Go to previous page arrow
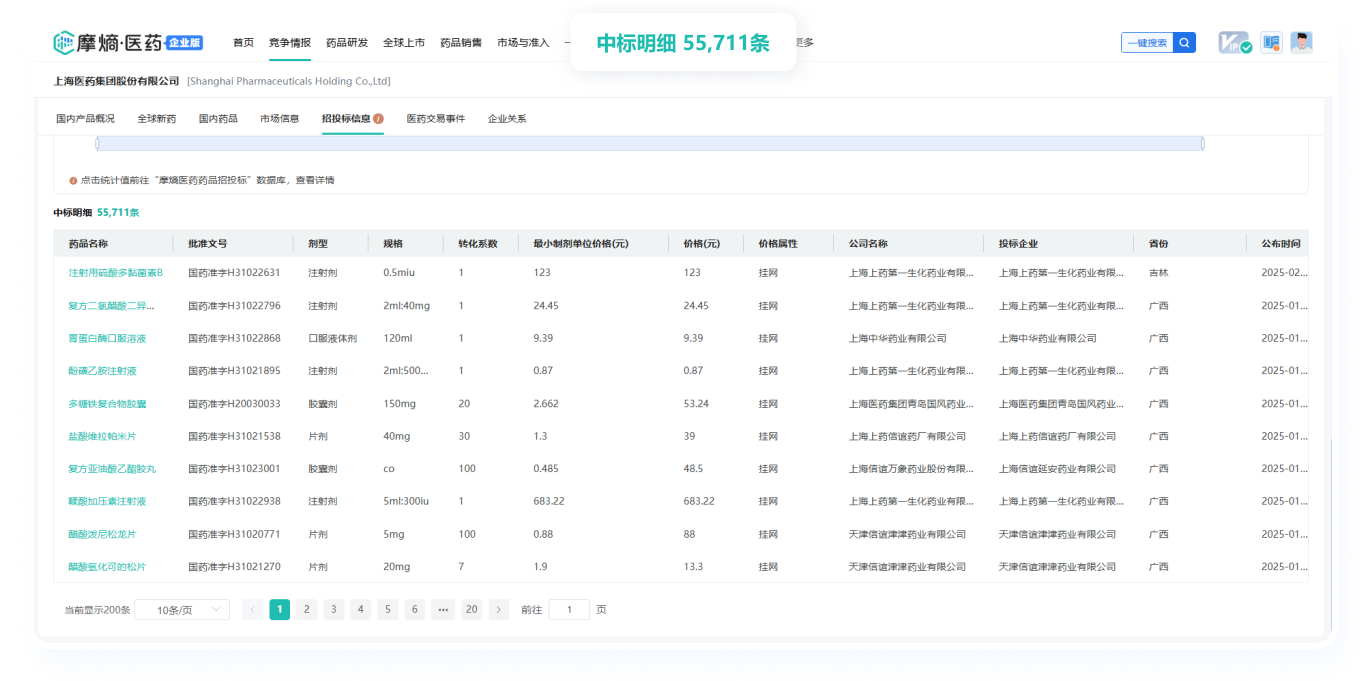Image resolution: width=1366 pixels, height=681 pixels. (252, 609)
